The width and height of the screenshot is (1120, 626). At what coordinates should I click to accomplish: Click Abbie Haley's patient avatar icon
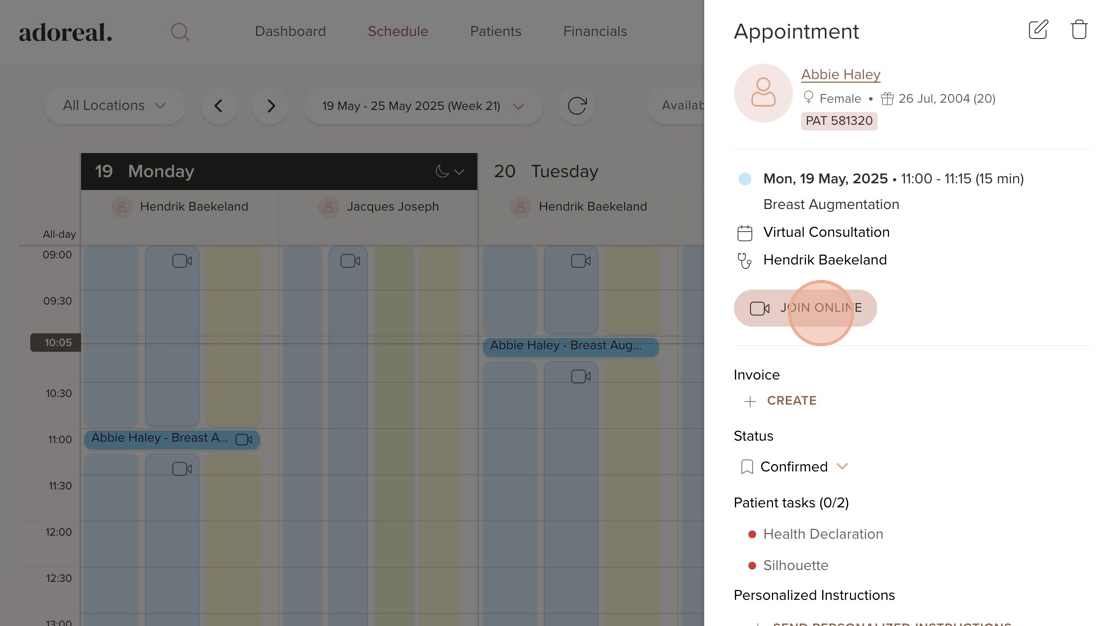(763, 93)
